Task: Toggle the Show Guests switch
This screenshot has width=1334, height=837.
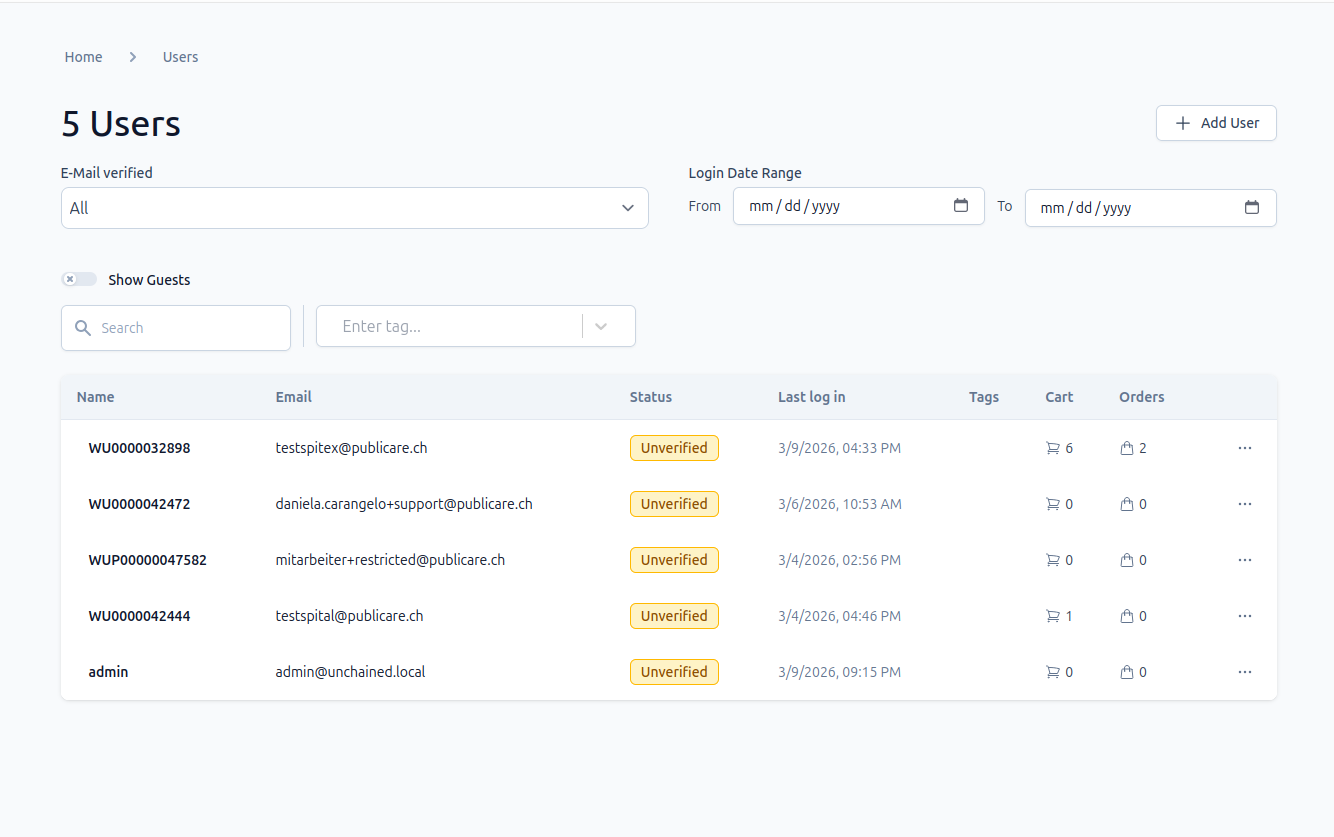Action: coord(79,279)
